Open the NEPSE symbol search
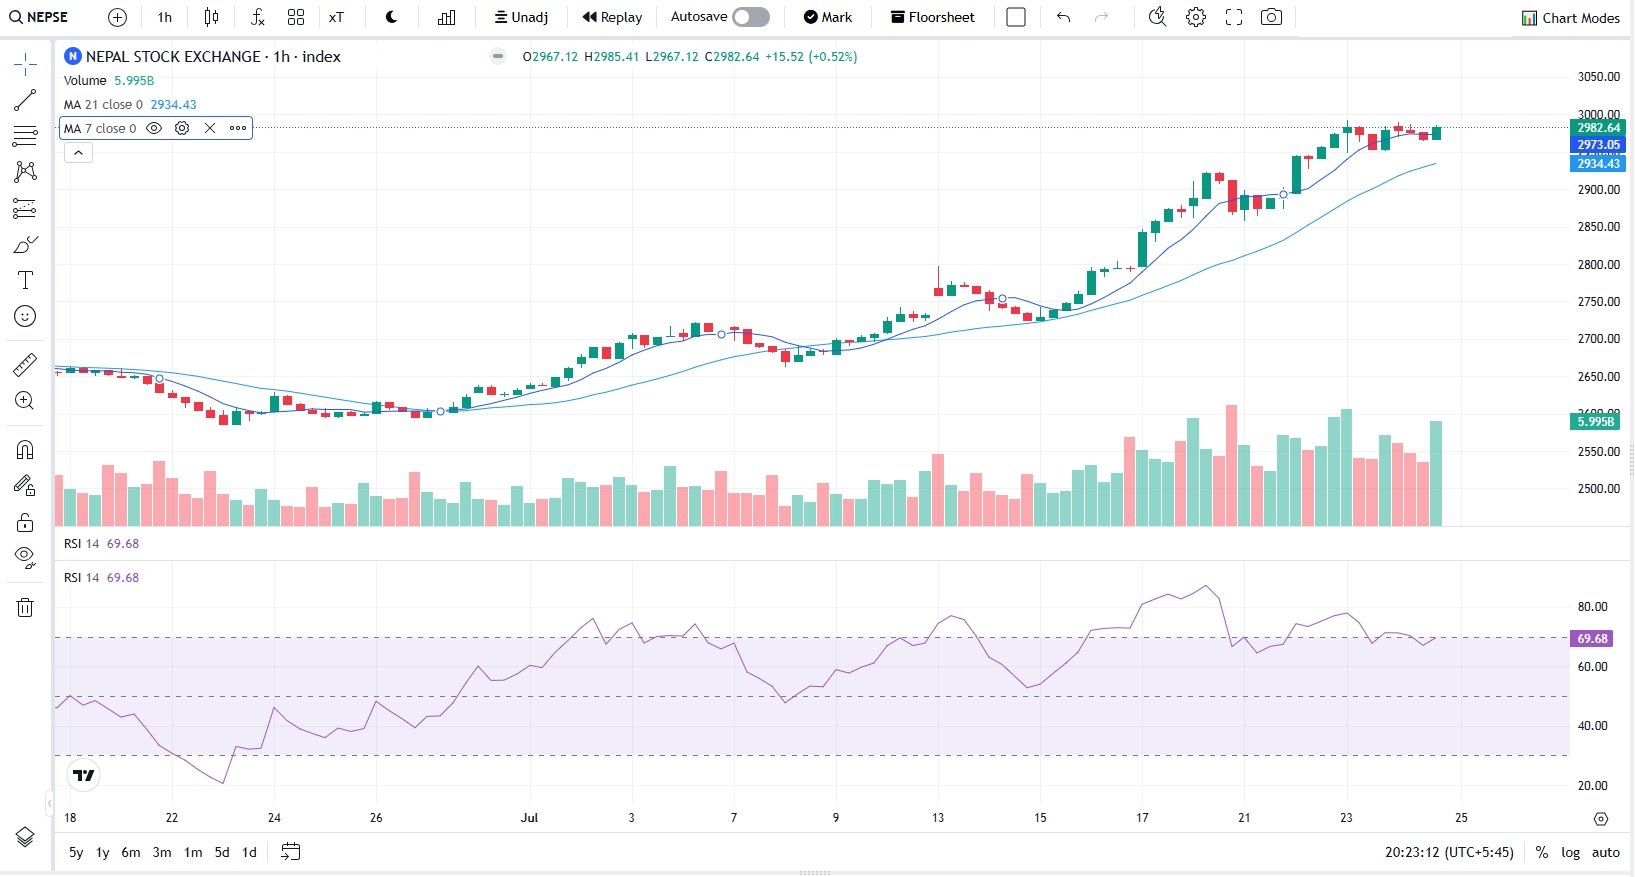The height and width of the screenshot is (877, 1635). [x=40, y=17]
